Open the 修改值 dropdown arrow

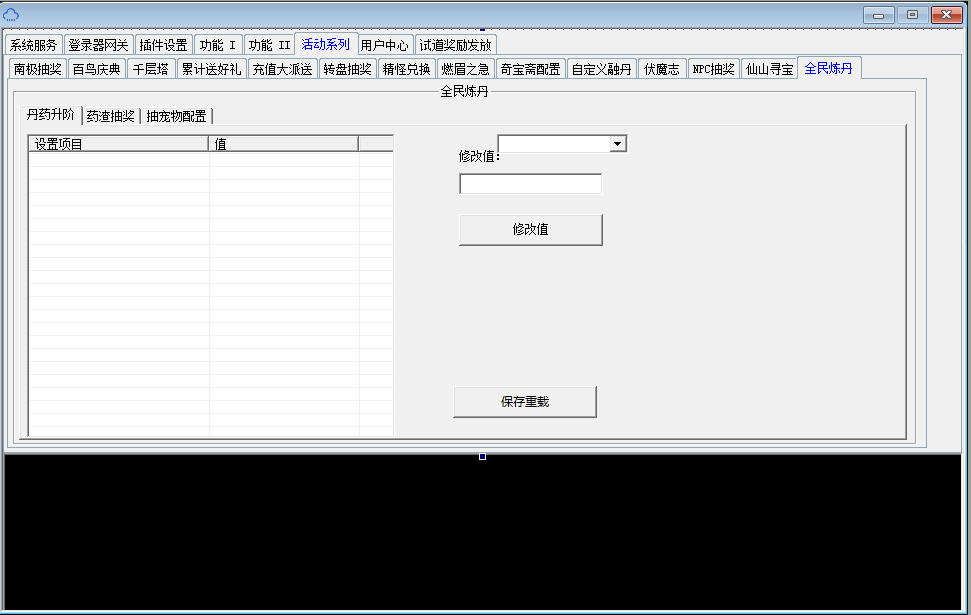(x=618, y=144)
